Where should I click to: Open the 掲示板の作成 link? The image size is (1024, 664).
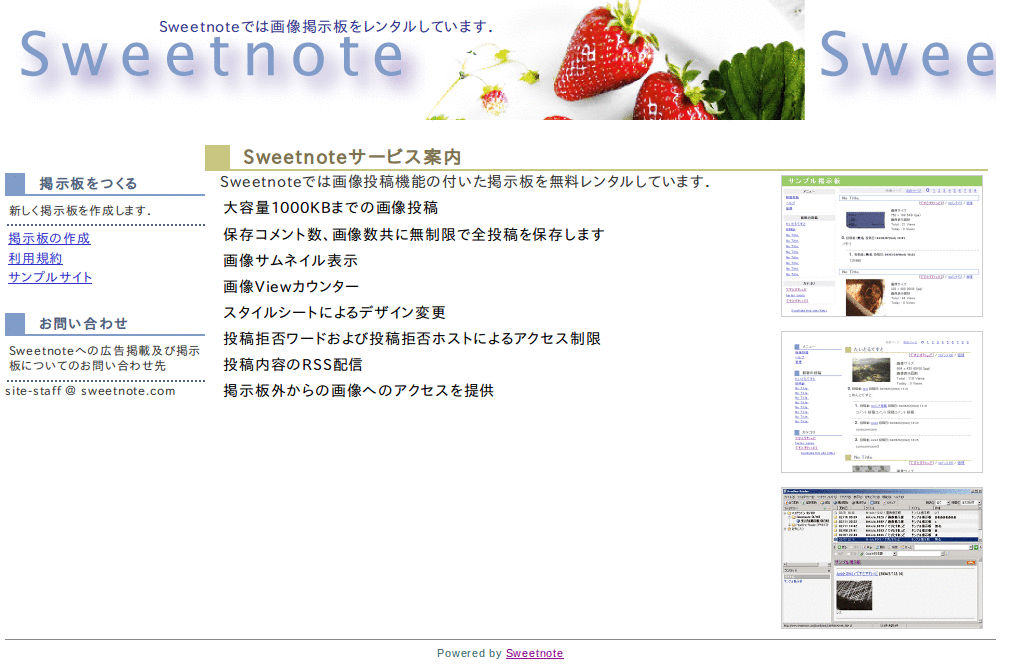[x=49, y=238]
